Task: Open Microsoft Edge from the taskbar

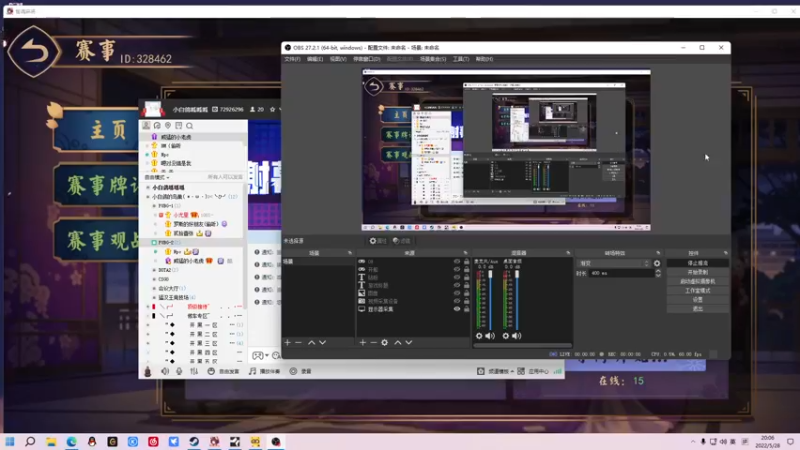Action: coord(71,441)
